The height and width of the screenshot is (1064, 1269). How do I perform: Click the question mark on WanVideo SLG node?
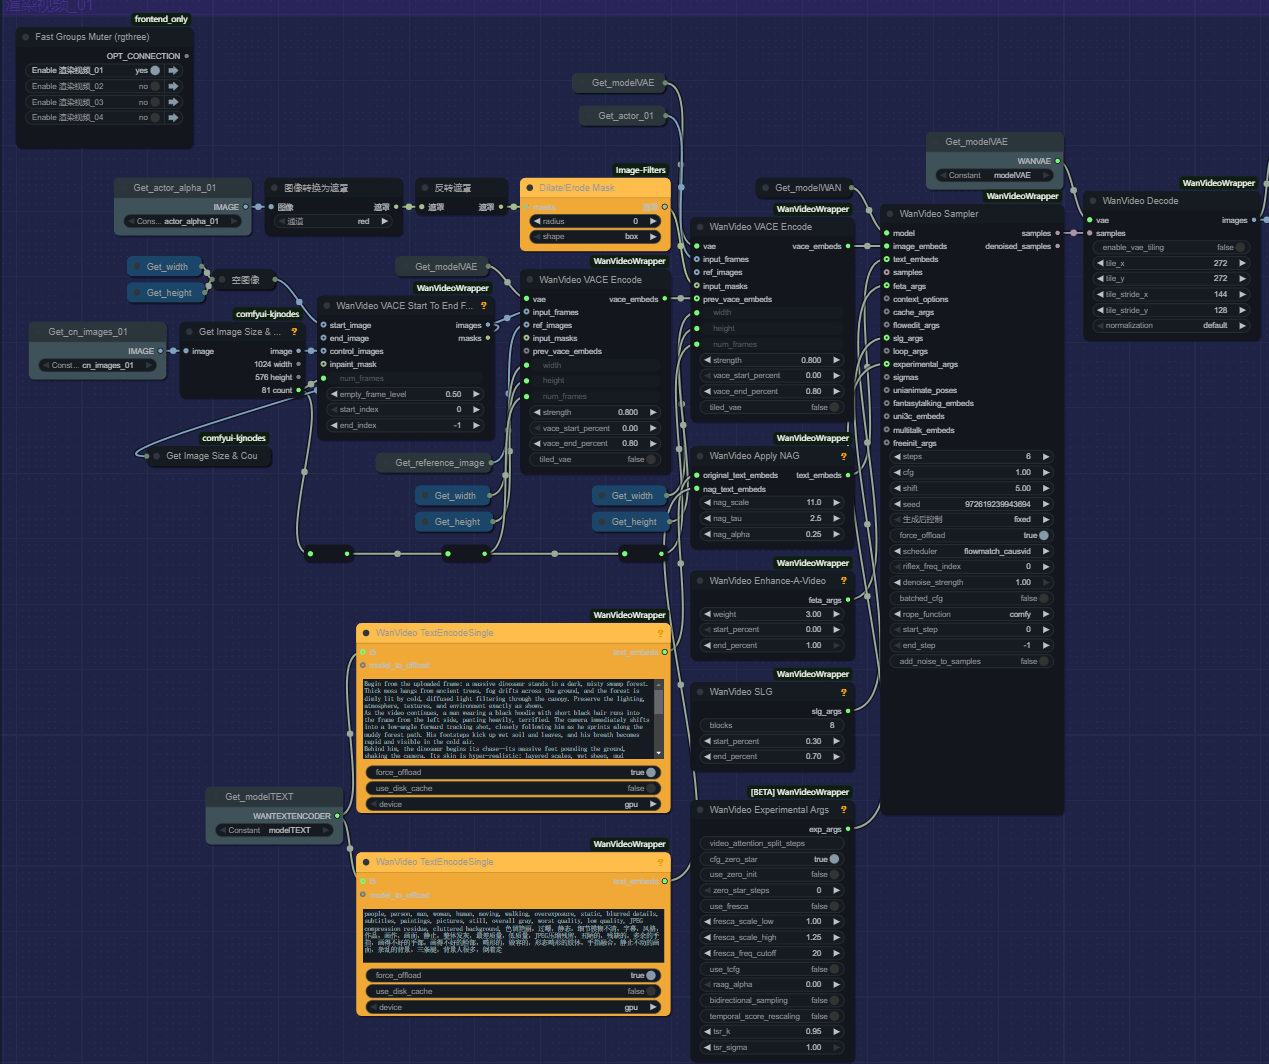tap(843, 692)
